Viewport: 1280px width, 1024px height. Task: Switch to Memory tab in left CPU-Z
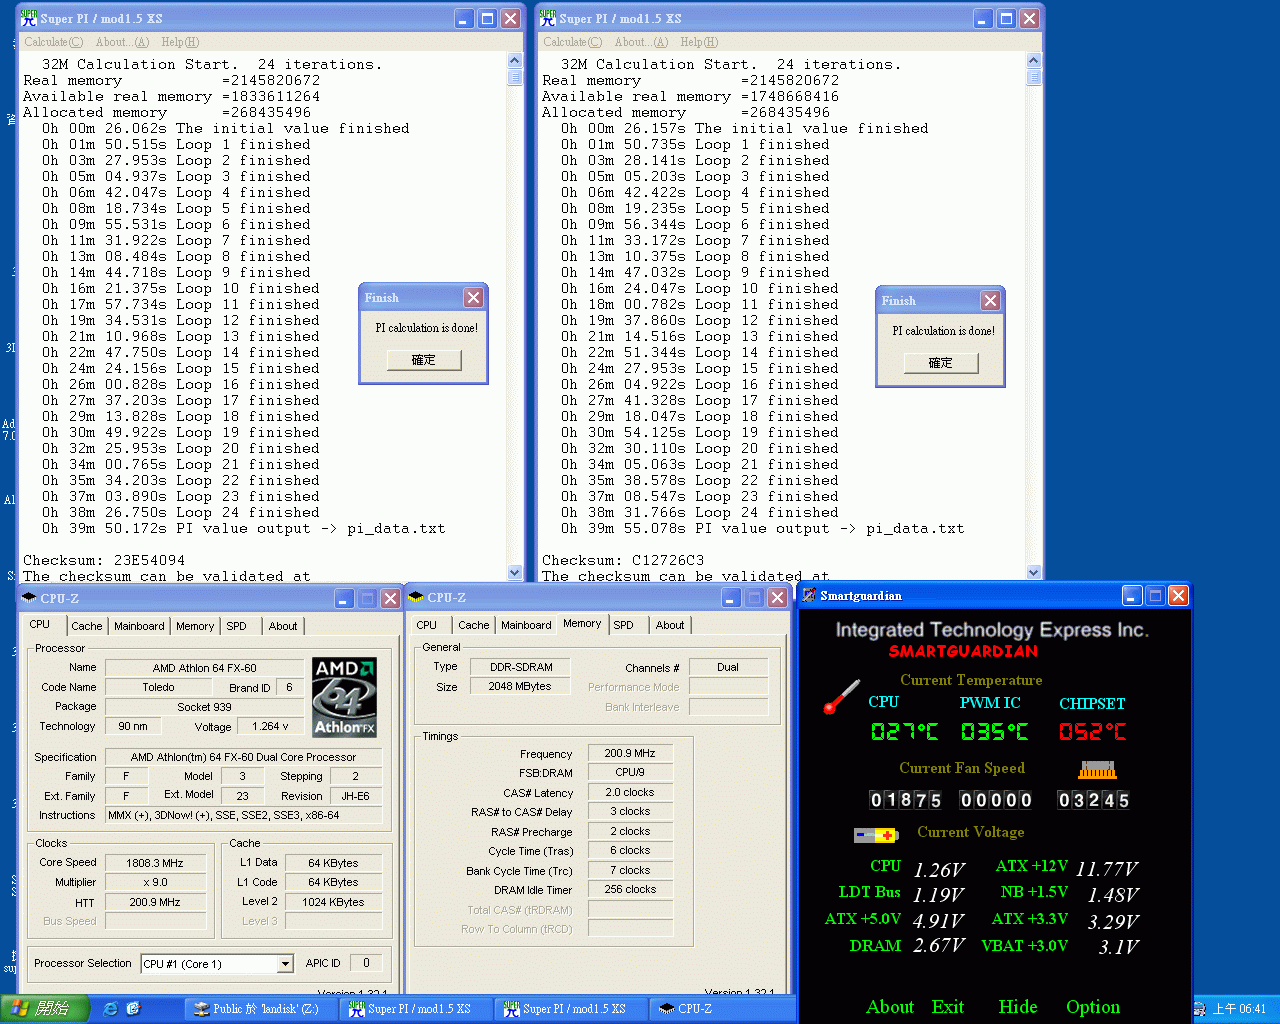(x=195, y=626)
